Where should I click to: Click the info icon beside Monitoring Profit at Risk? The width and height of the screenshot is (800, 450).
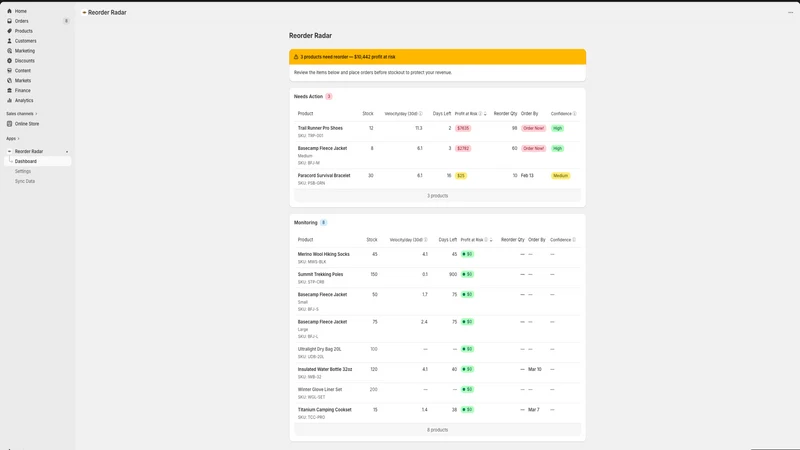(486, 240)
